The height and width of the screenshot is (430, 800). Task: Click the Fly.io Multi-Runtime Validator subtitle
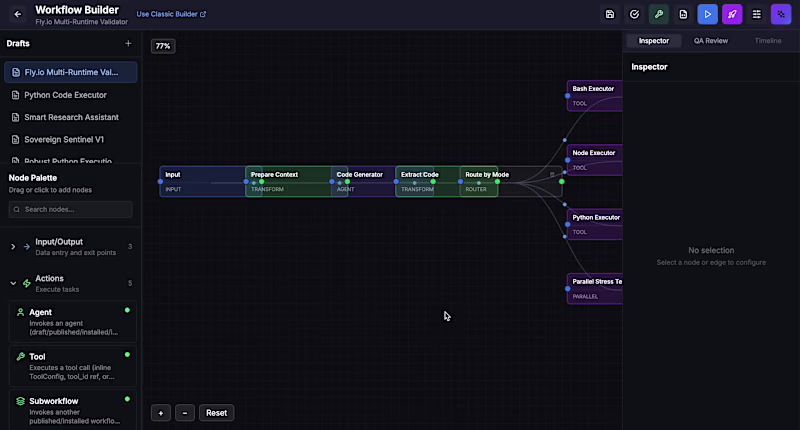[x=82, y=22]
